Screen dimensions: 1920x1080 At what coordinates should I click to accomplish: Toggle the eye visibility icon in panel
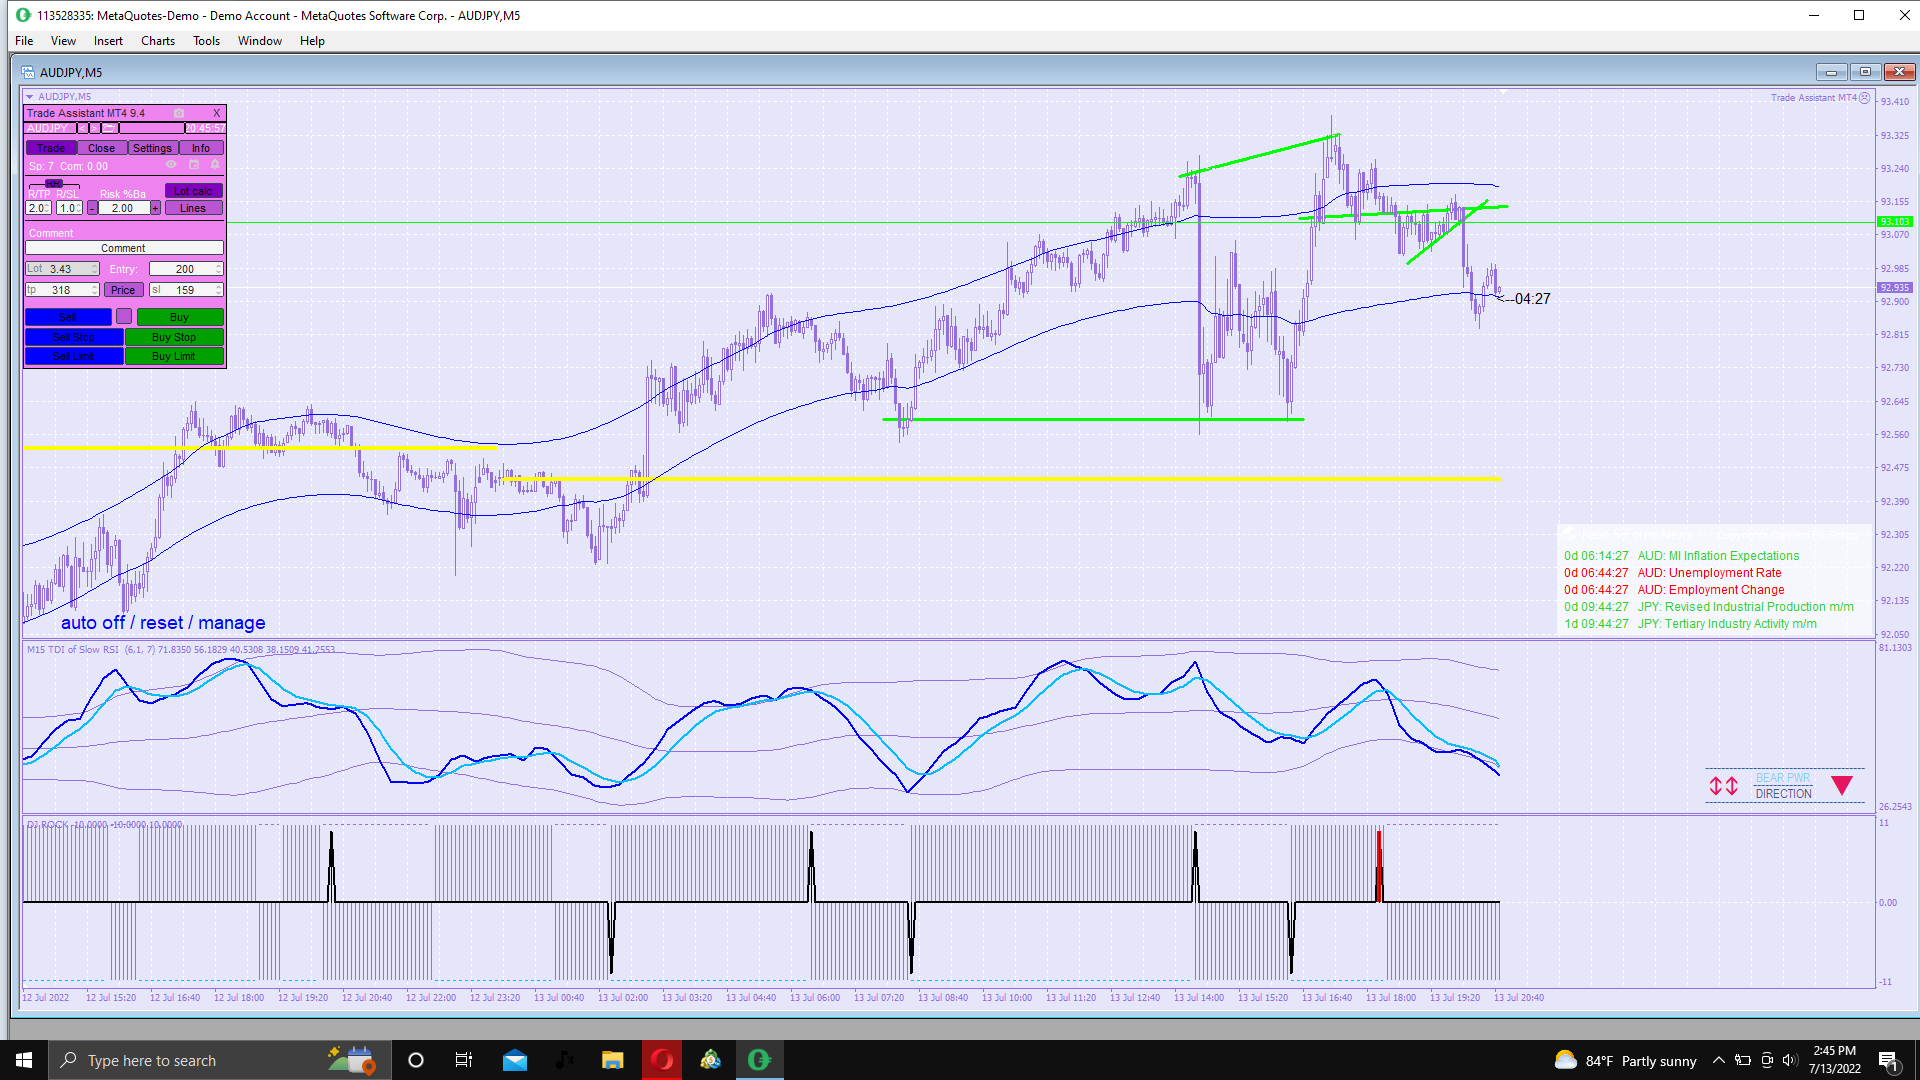pos(171,165)
